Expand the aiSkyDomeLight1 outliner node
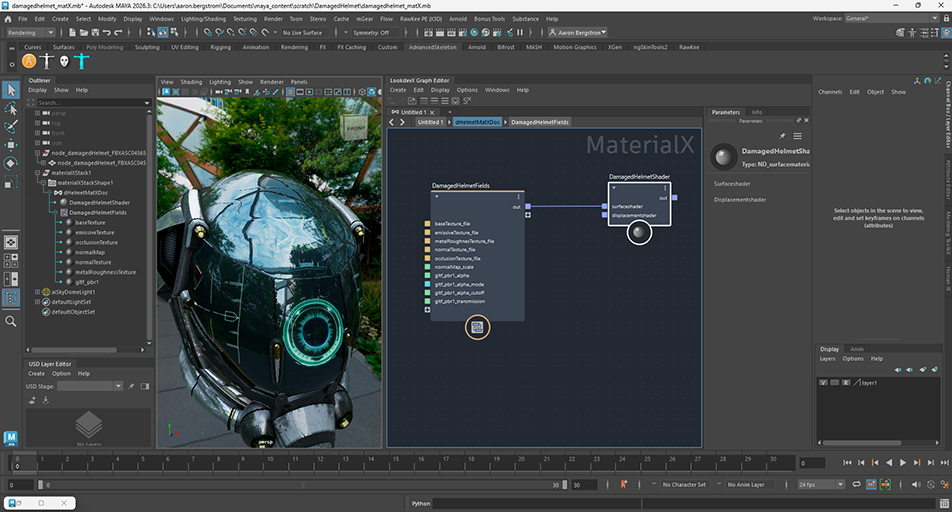 coord(38,292)
